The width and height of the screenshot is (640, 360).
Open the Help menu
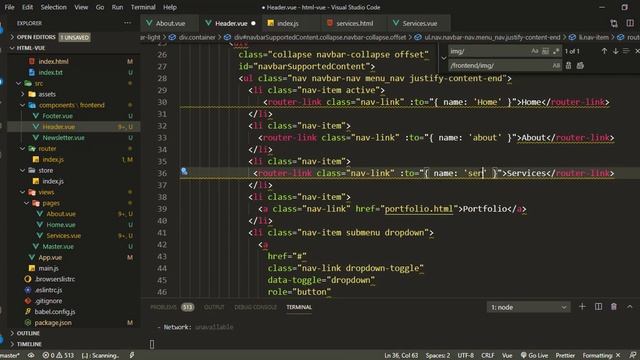click(x=170, y=7)
